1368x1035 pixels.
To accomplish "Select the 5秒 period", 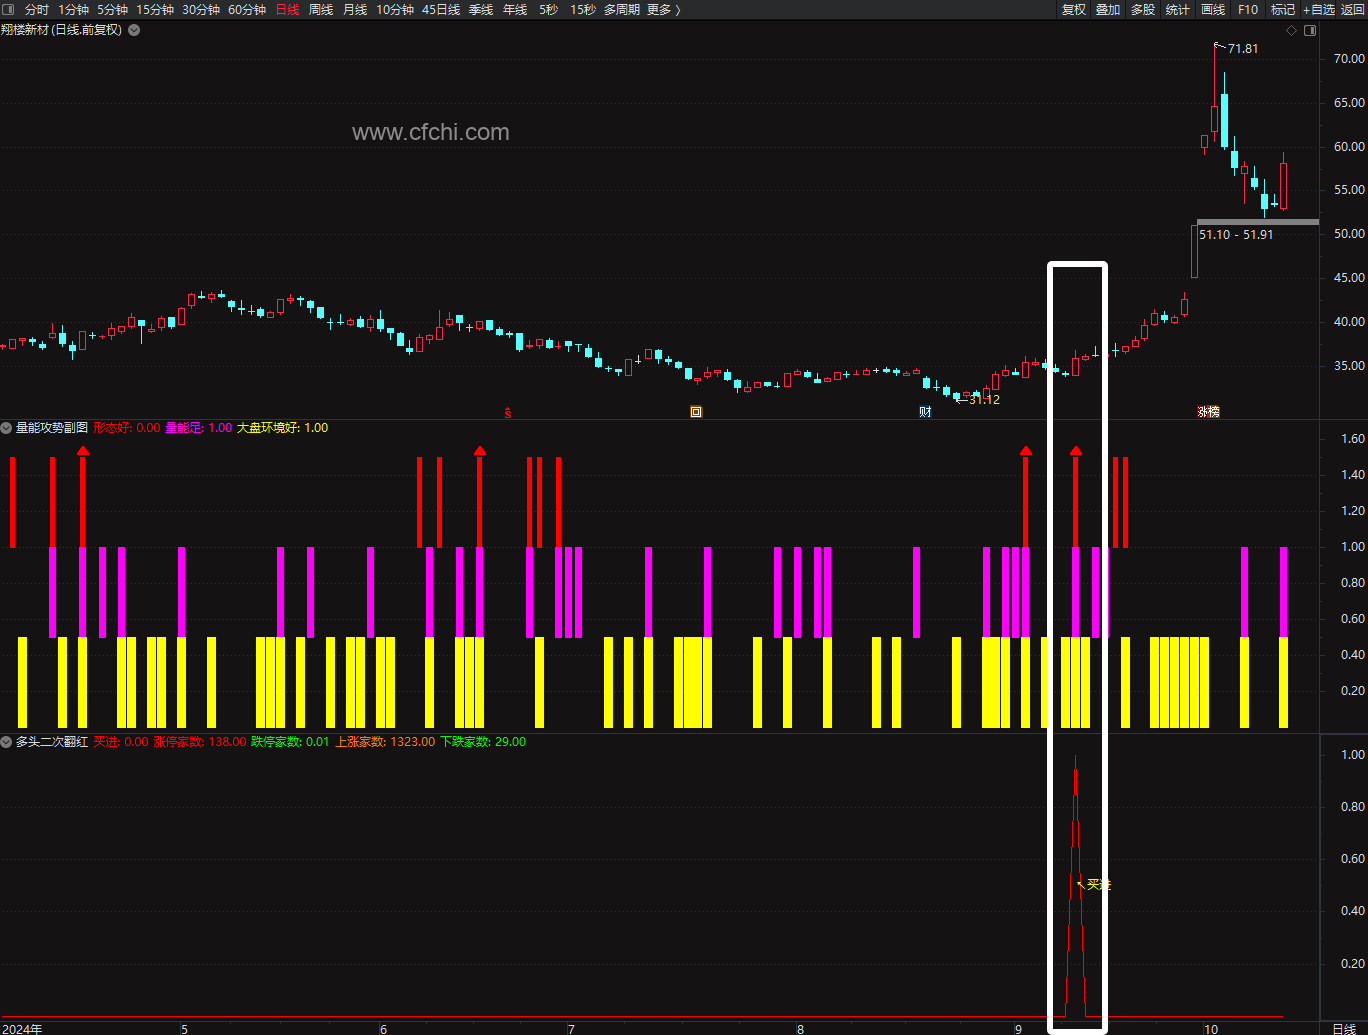I will click(x=548, y=9).
